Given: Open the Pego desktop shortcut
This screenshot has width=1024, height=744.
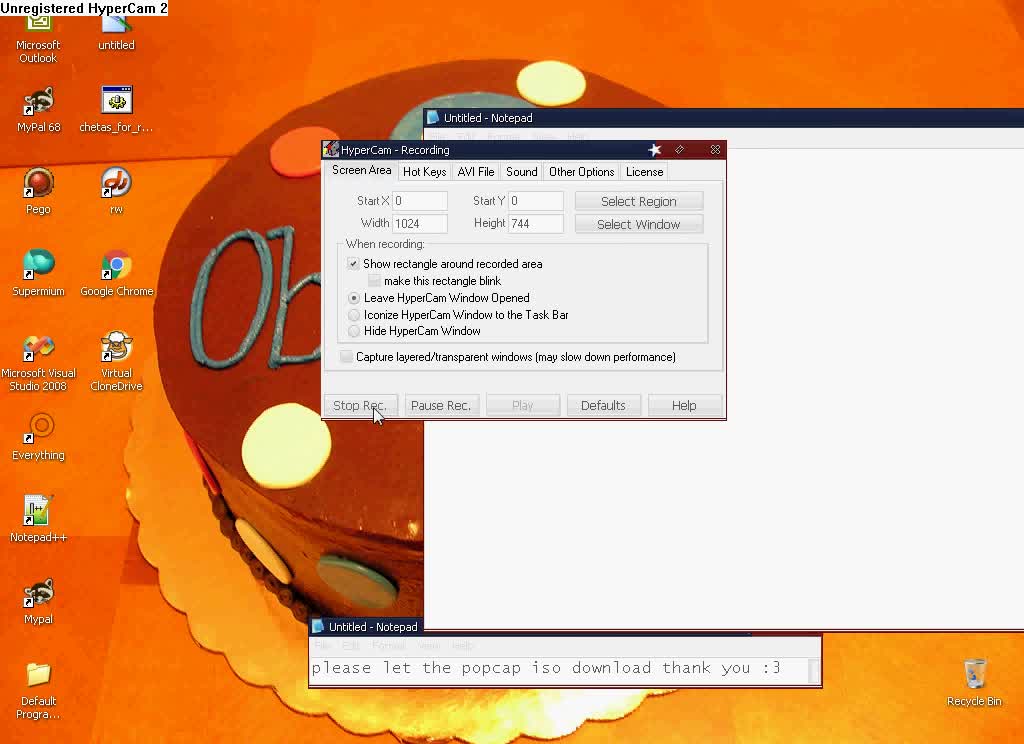Looking at the screenshot, I should click(x=39, y=191).
